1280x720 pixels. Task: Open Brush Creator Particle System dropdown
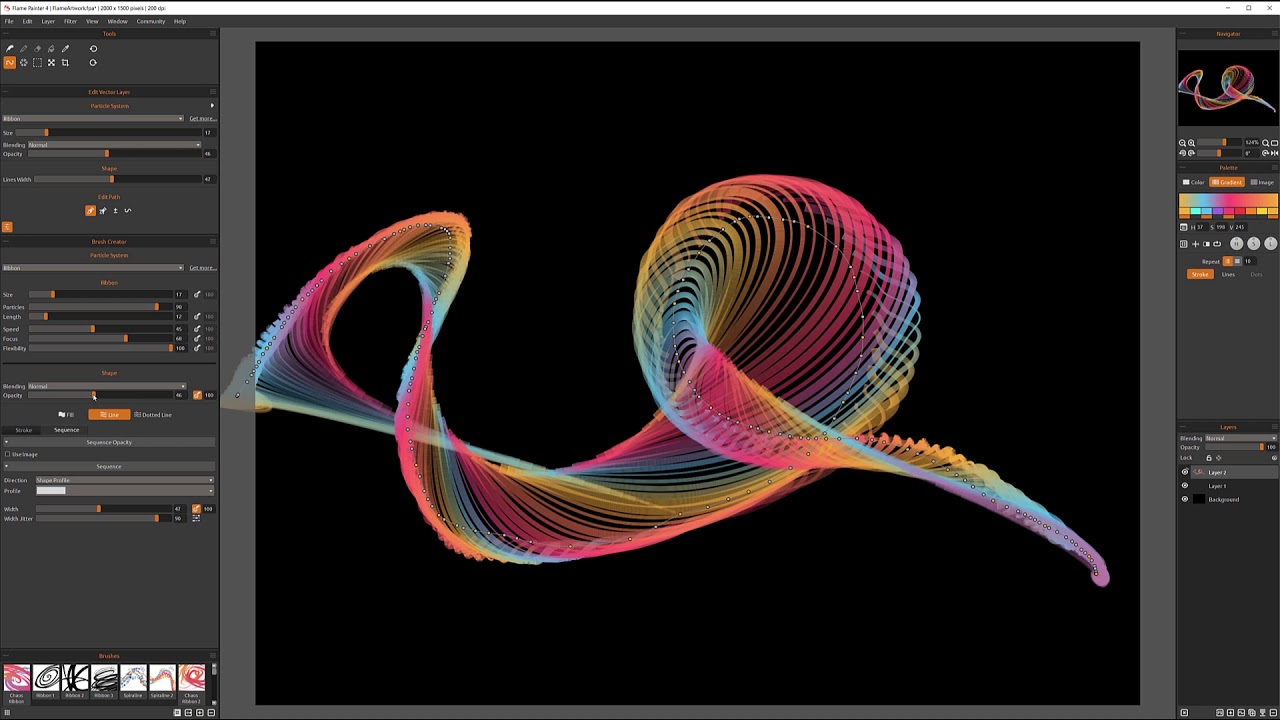pyautogui.click(x=93, y=268)
